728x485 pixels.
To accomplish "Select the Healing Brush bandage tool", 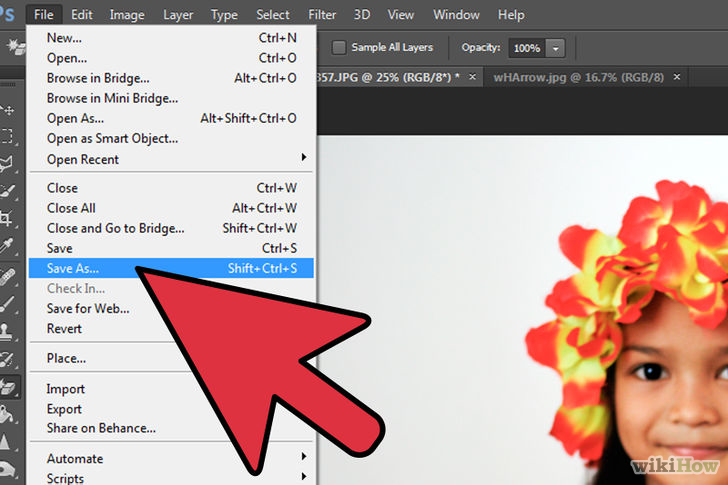I will point(7,278).
